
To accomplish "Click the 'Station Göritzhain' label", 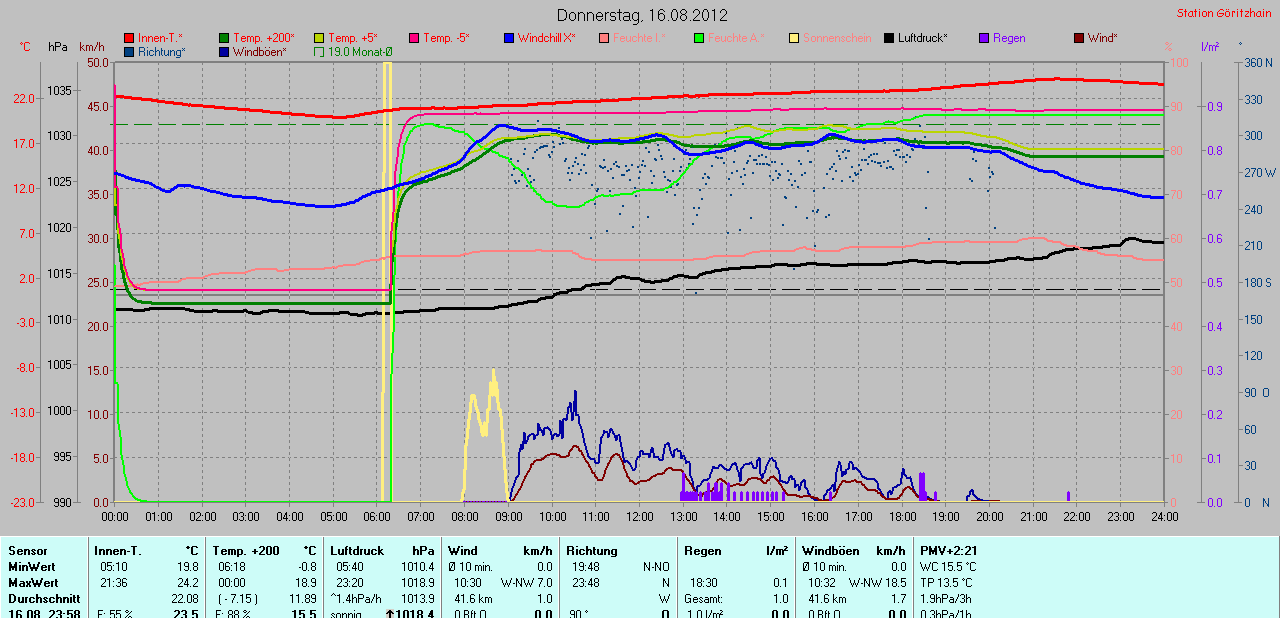I will [1225, 13].
